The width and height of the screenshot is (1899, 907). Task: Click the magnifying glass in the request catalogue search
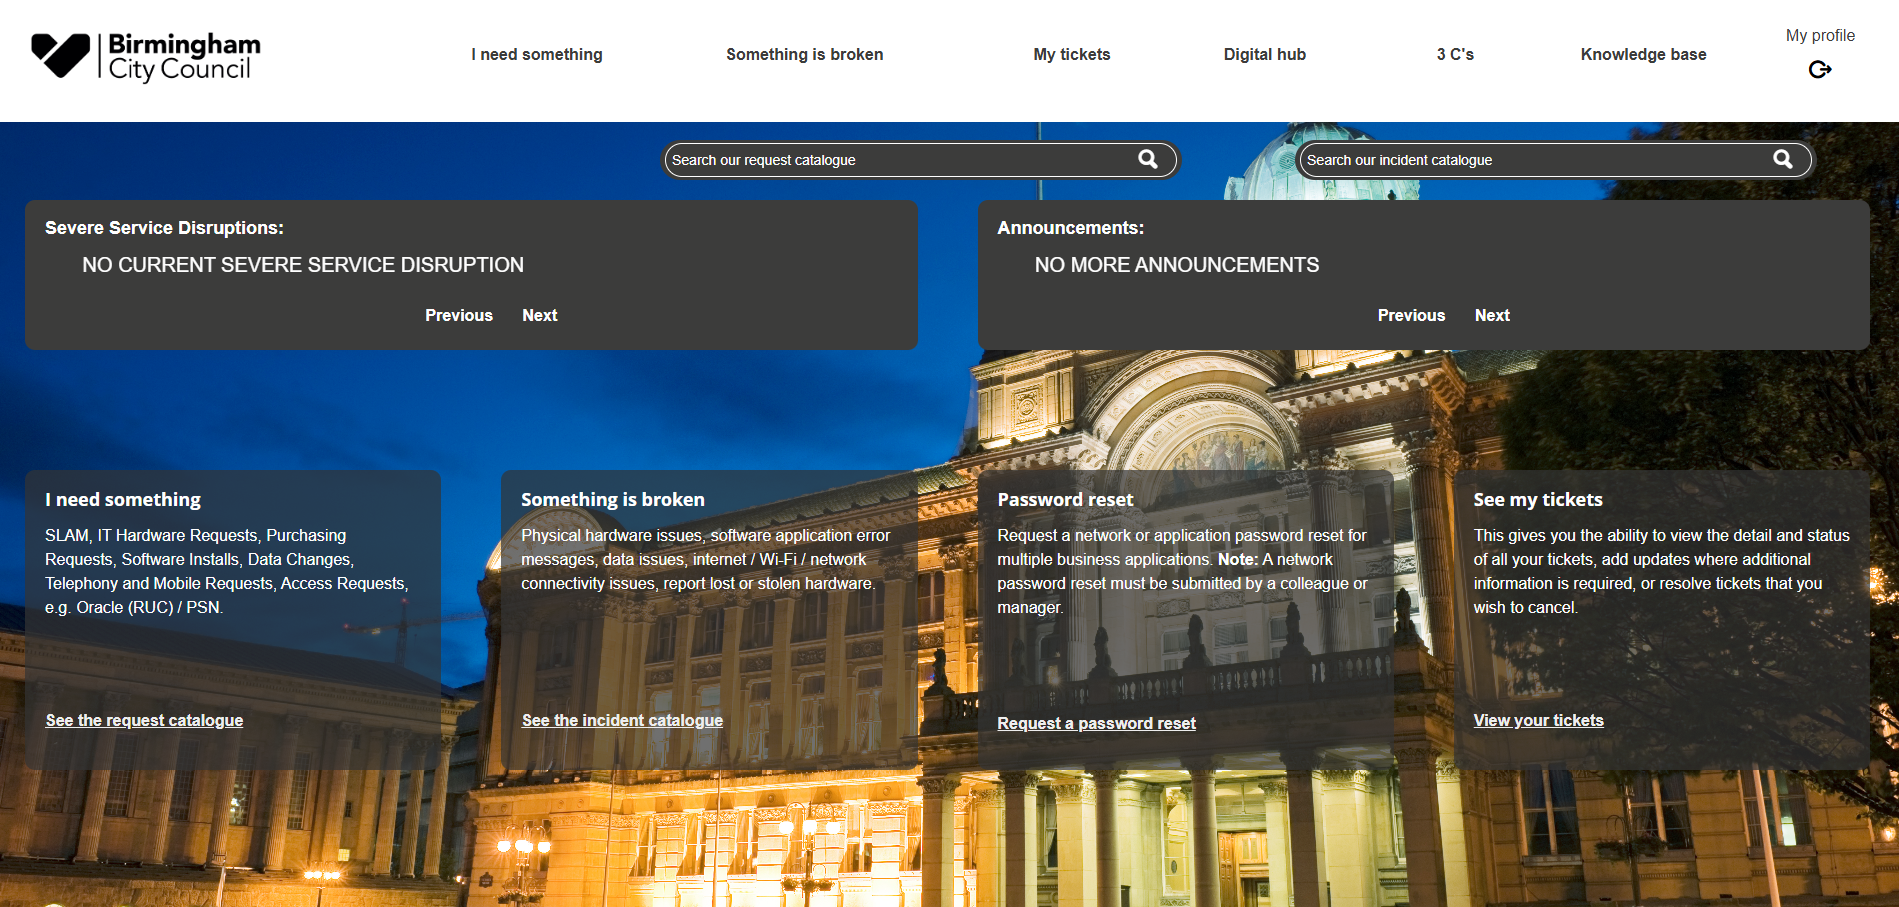(1148, 159)
